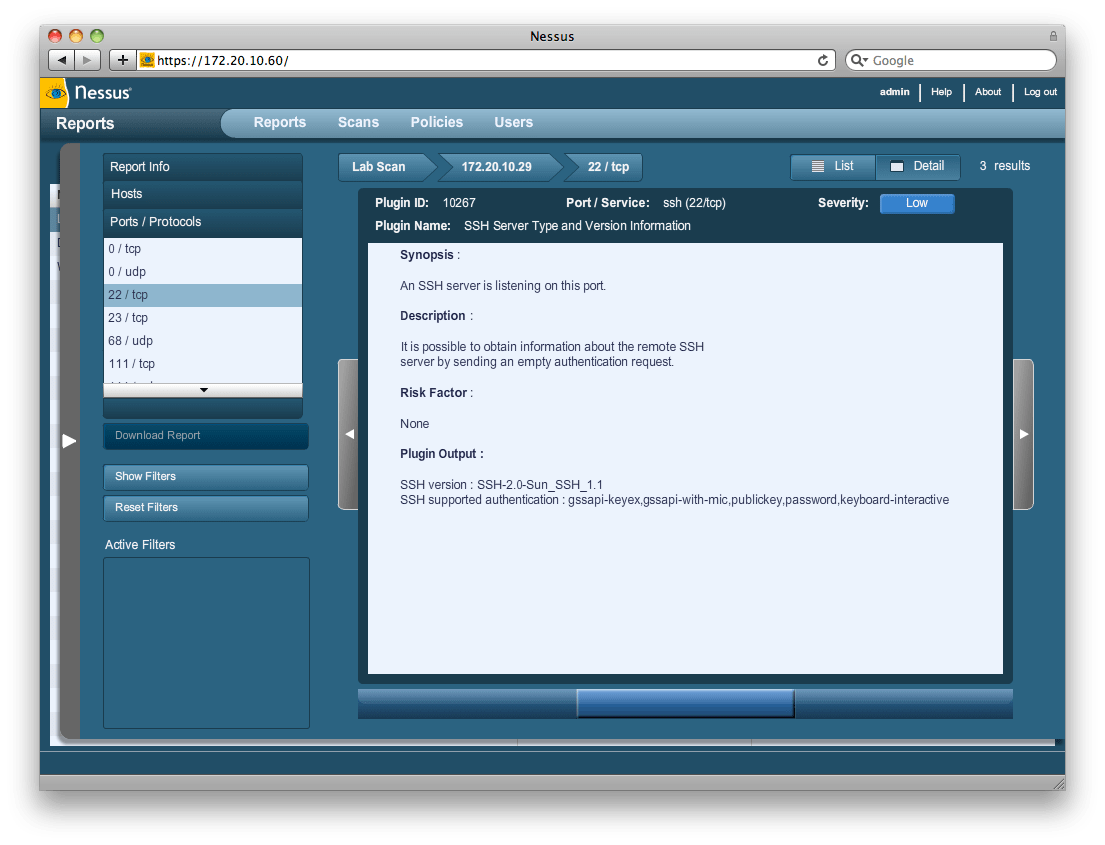Open the Reports tab

tap(280, 122)
